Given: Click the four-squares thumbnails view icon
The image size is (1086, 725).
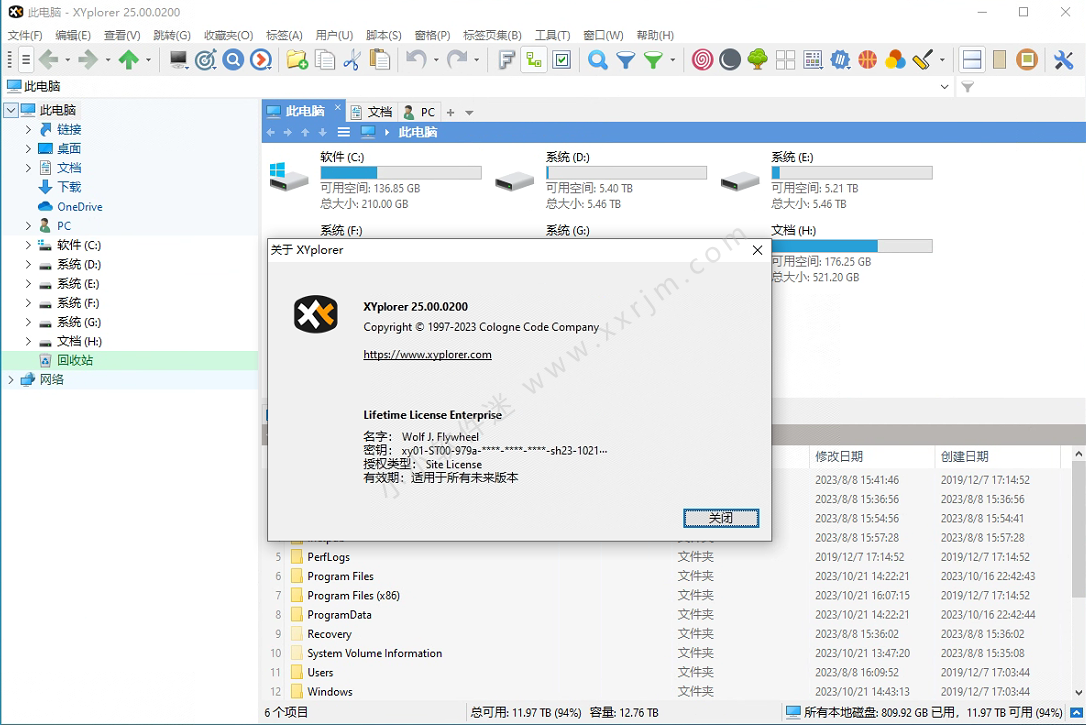Looking at the screenshot, I should [x=785, y=60].
